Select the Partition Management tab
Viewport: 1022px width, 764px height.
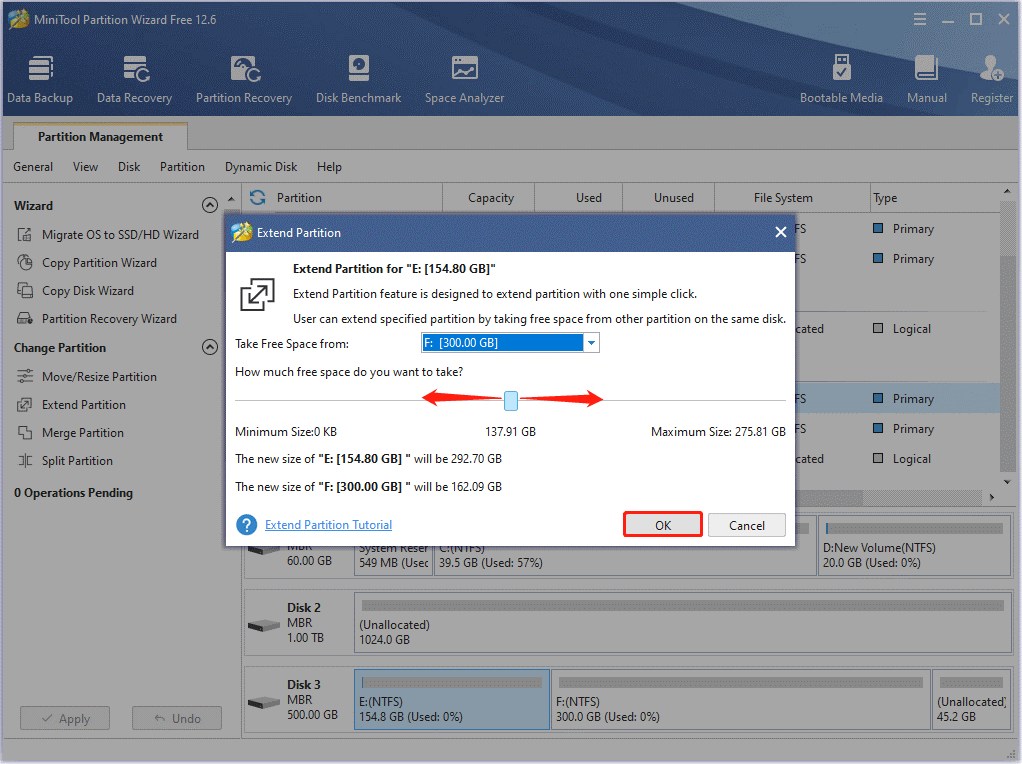click(100, 137)
